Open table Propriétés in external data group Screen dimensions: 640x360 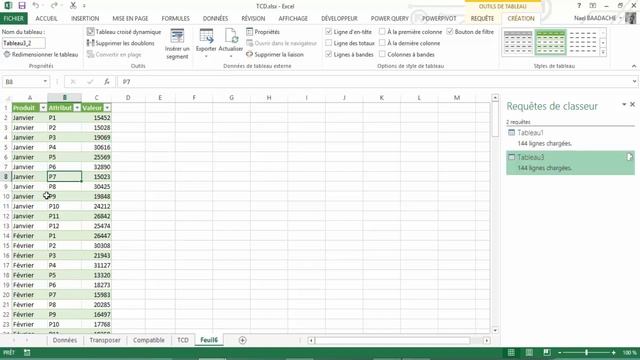pyautogui.click(x=263, y=32)
